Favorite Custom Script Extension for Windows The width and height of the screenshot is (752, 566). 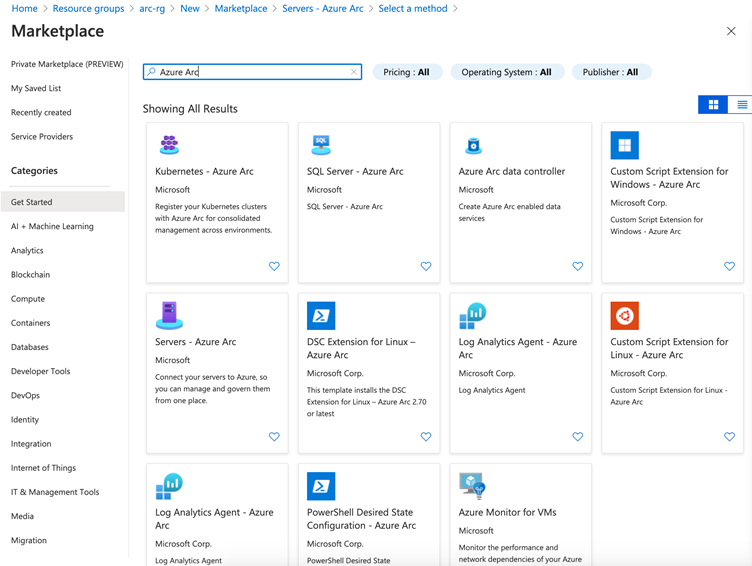click(729, 266)
